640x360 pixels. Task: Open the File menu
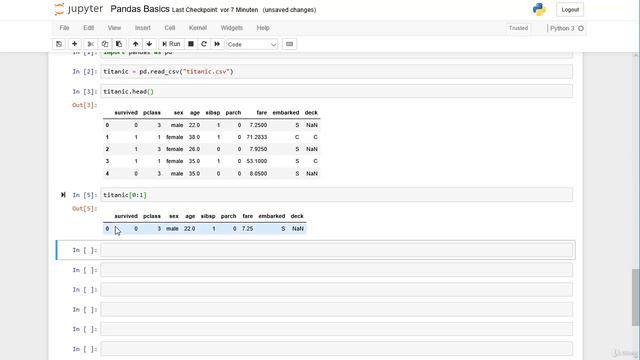pos(64,28)
